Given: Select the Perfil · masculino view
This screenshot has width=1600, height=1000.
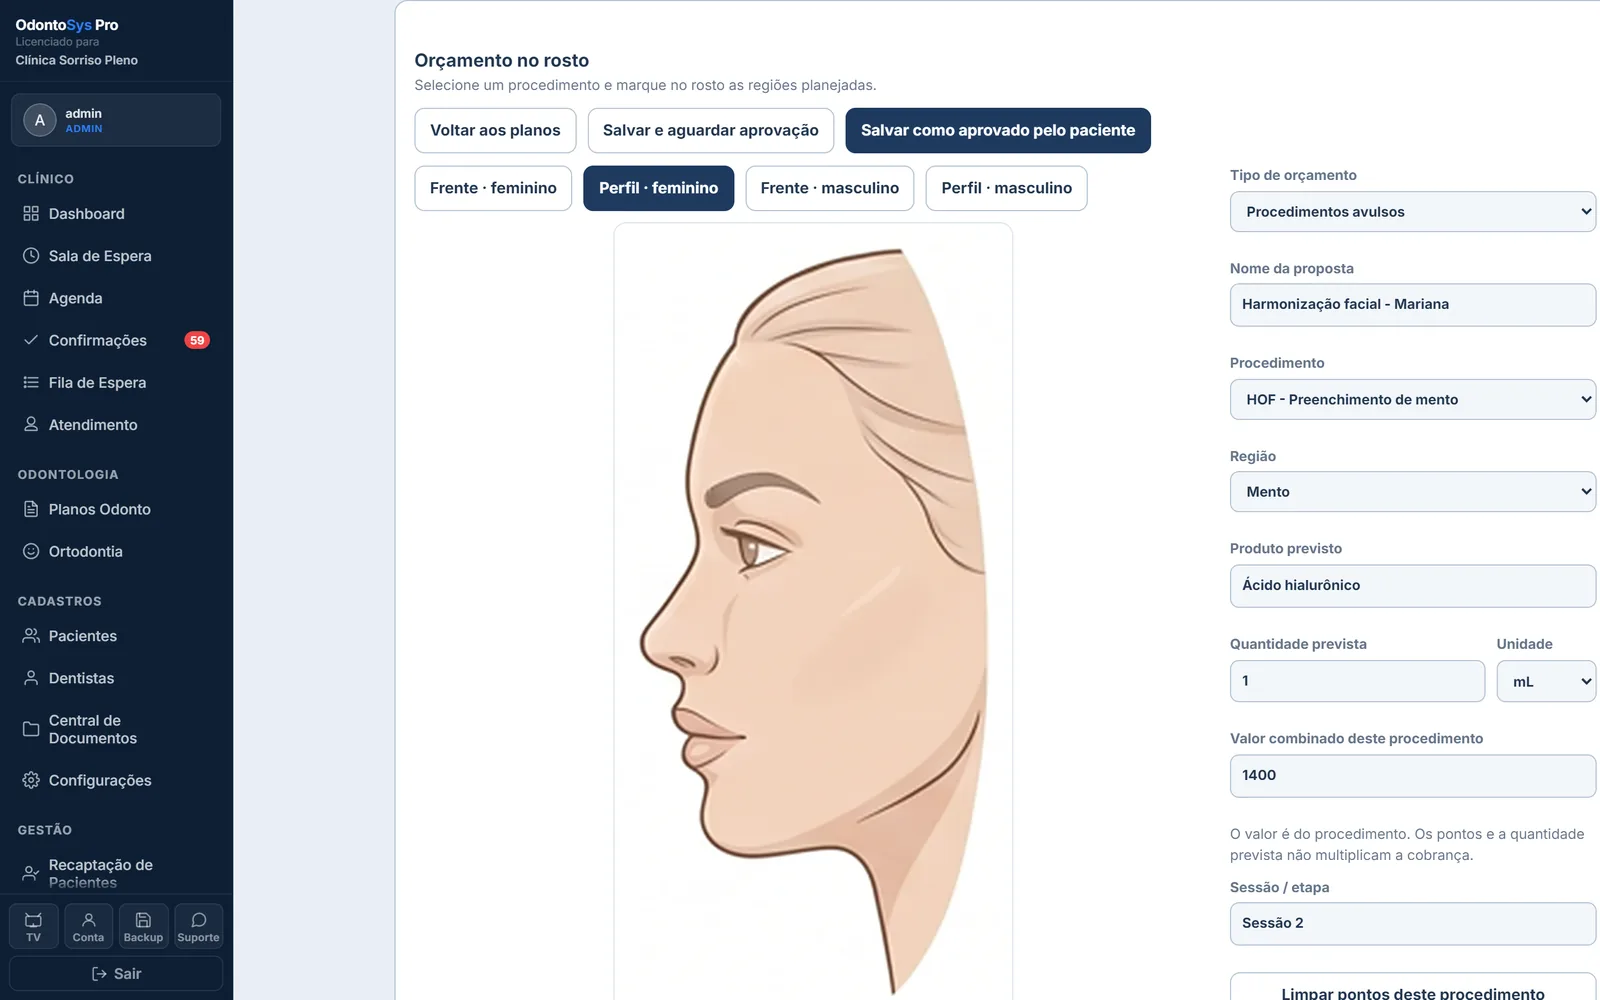Looking at the screenshot, I should [x=1006, y=188].
